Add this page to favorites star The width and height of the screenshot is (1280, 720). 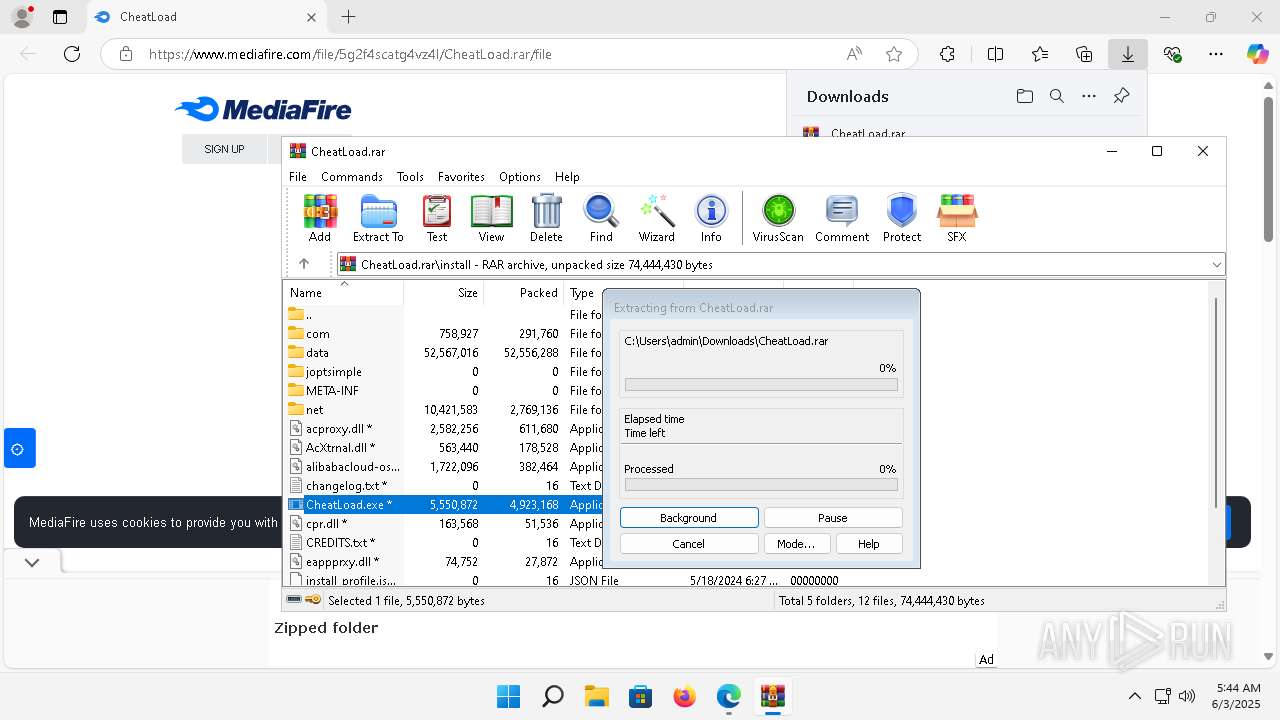894,54
